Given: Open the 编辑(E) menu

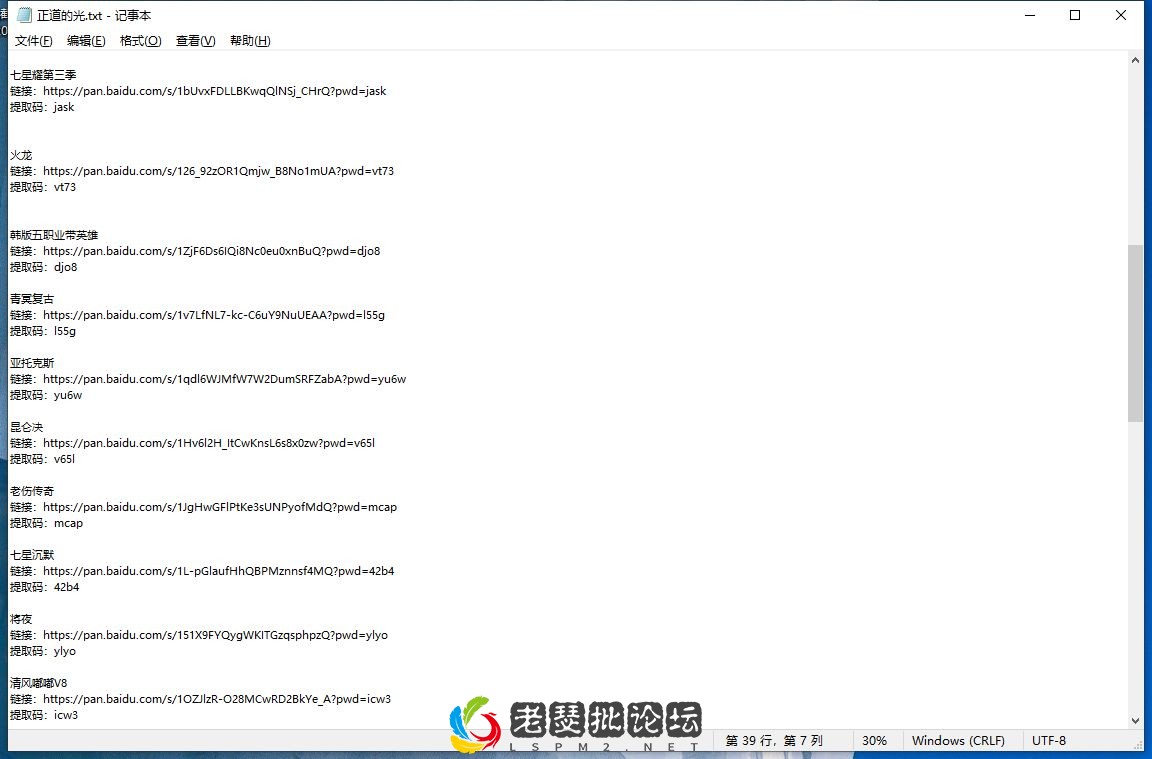Looking at the screenshot, I should coord(86,40).
